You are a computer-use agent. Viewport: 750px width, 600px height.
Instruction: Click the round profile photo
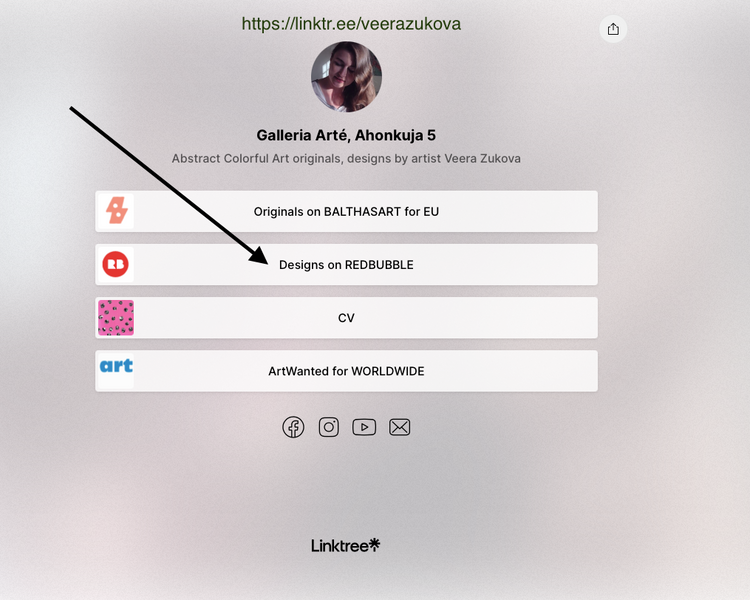pos(346,77)
